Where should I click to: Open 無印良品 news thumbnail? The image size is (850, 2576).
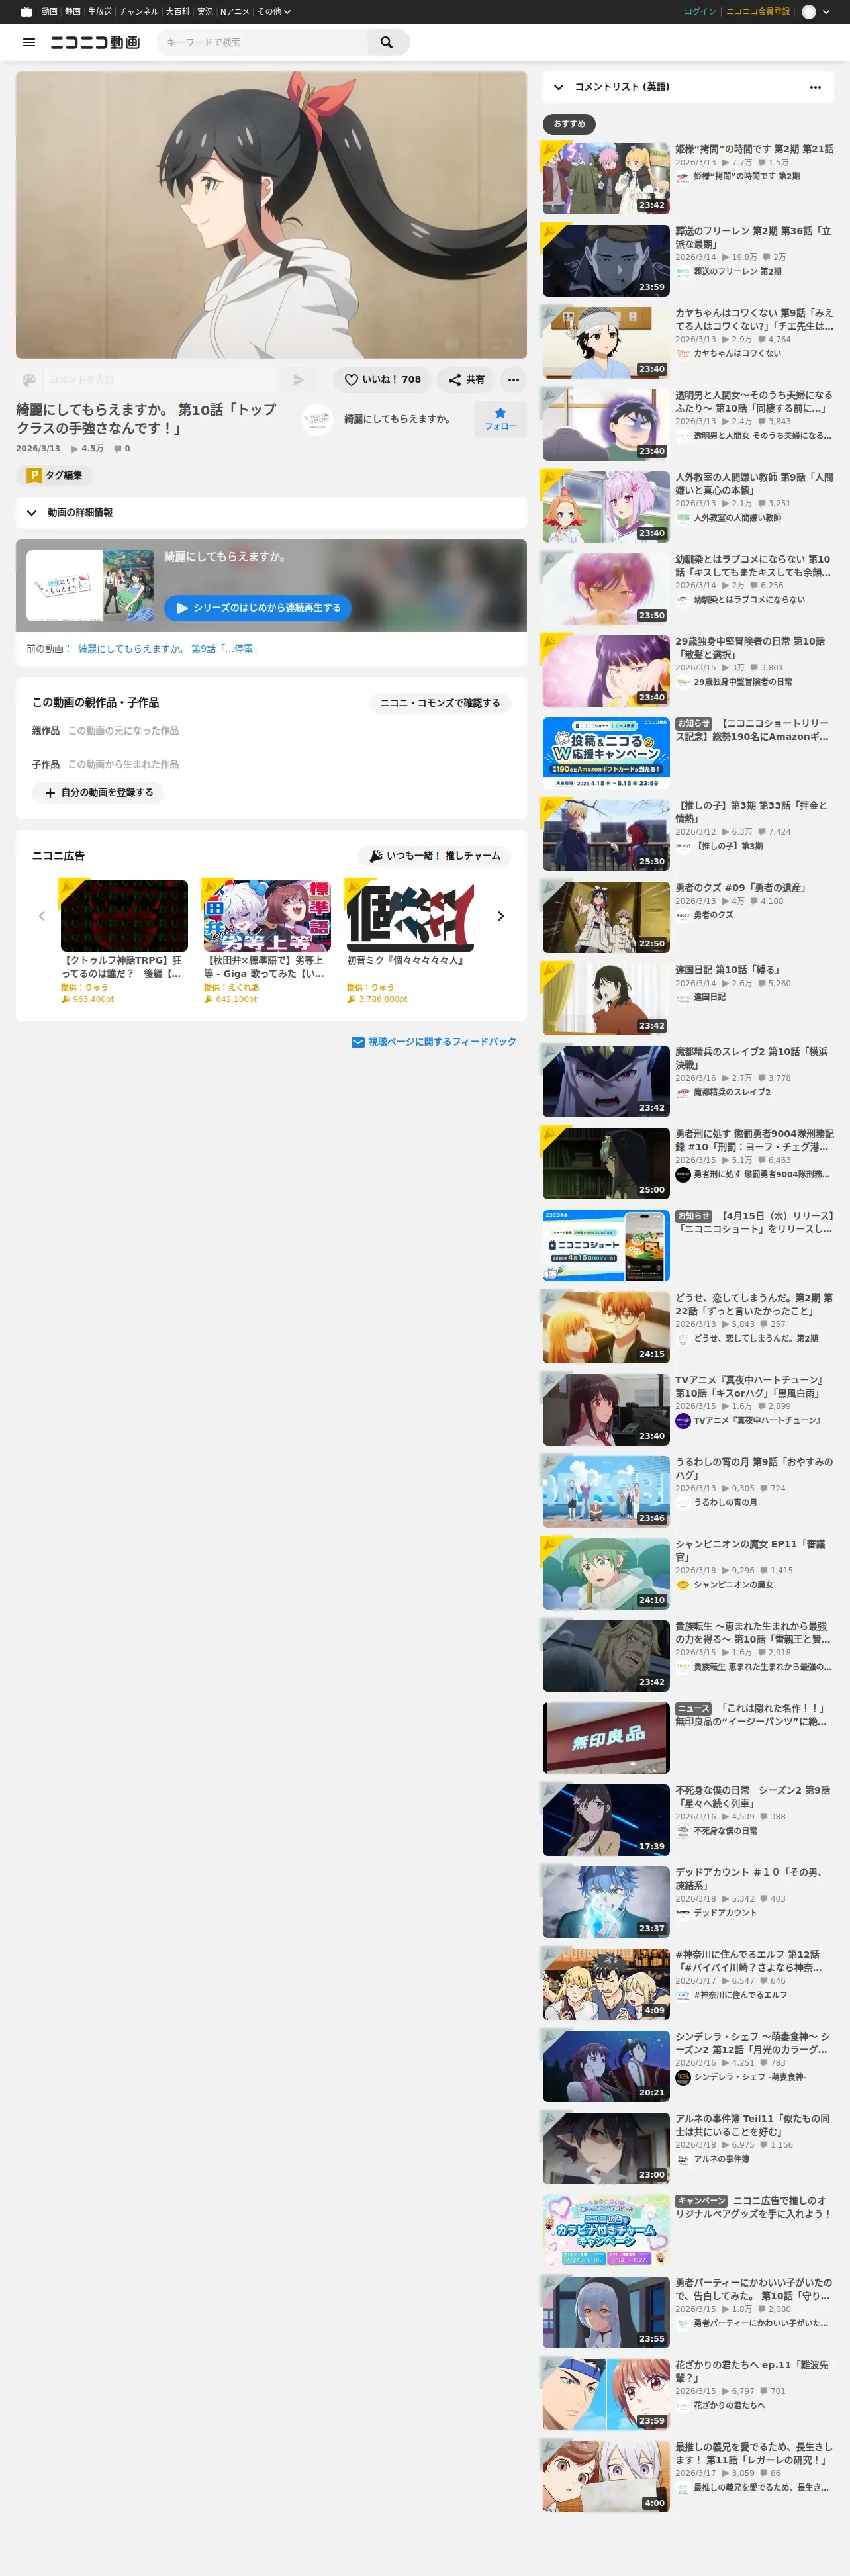tap(606, 1738)
